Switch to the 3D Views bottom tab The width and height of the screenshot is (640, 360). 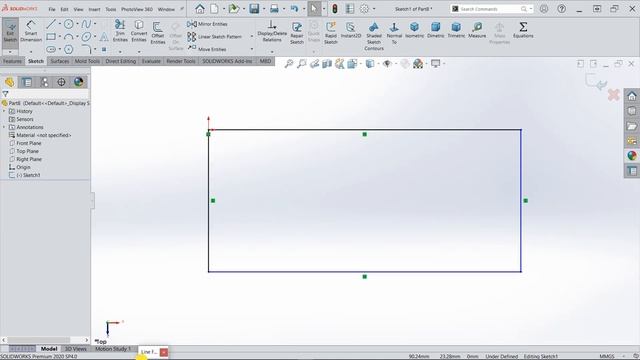pos(76,349)
